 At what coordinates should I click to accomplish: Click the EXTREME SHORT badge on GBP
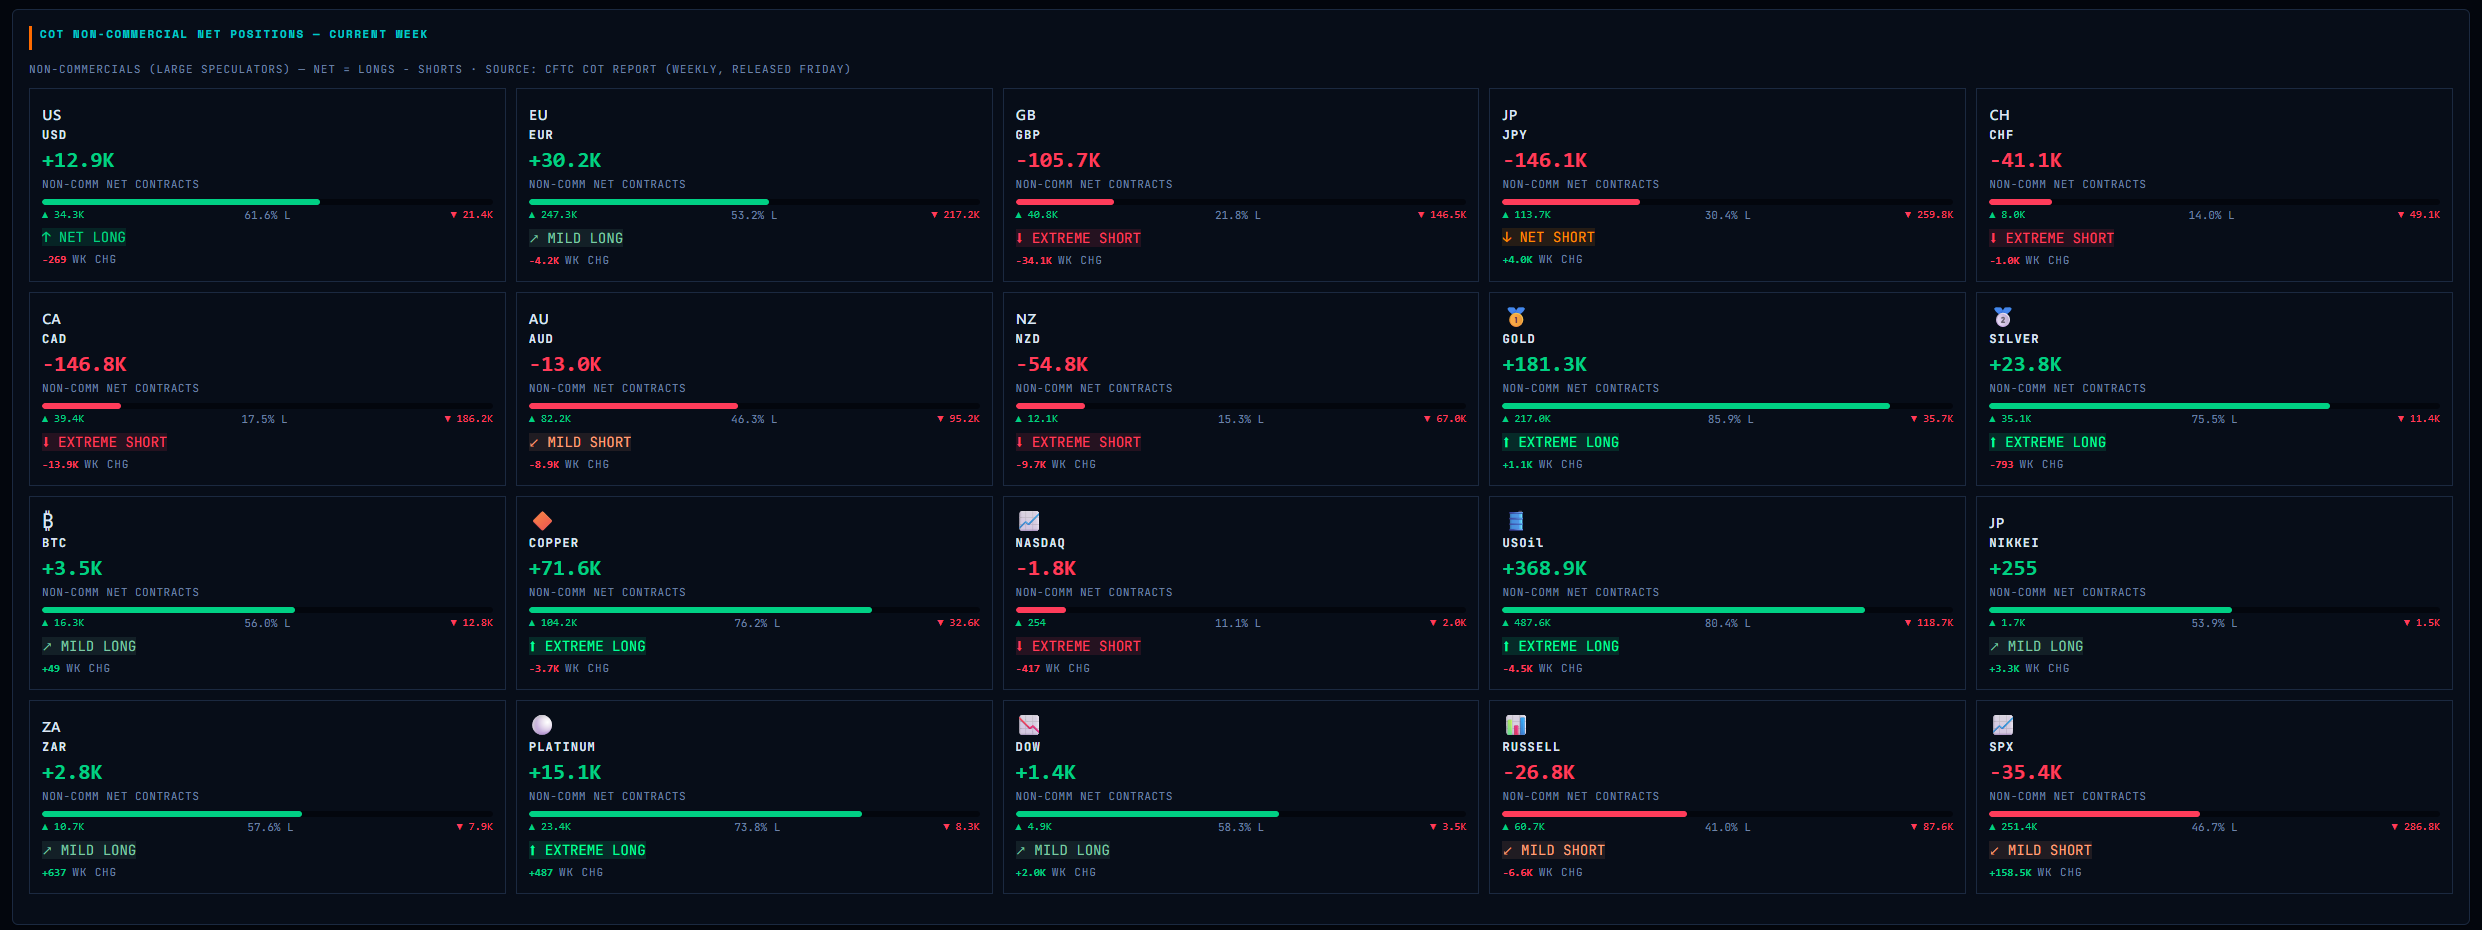1078,238
